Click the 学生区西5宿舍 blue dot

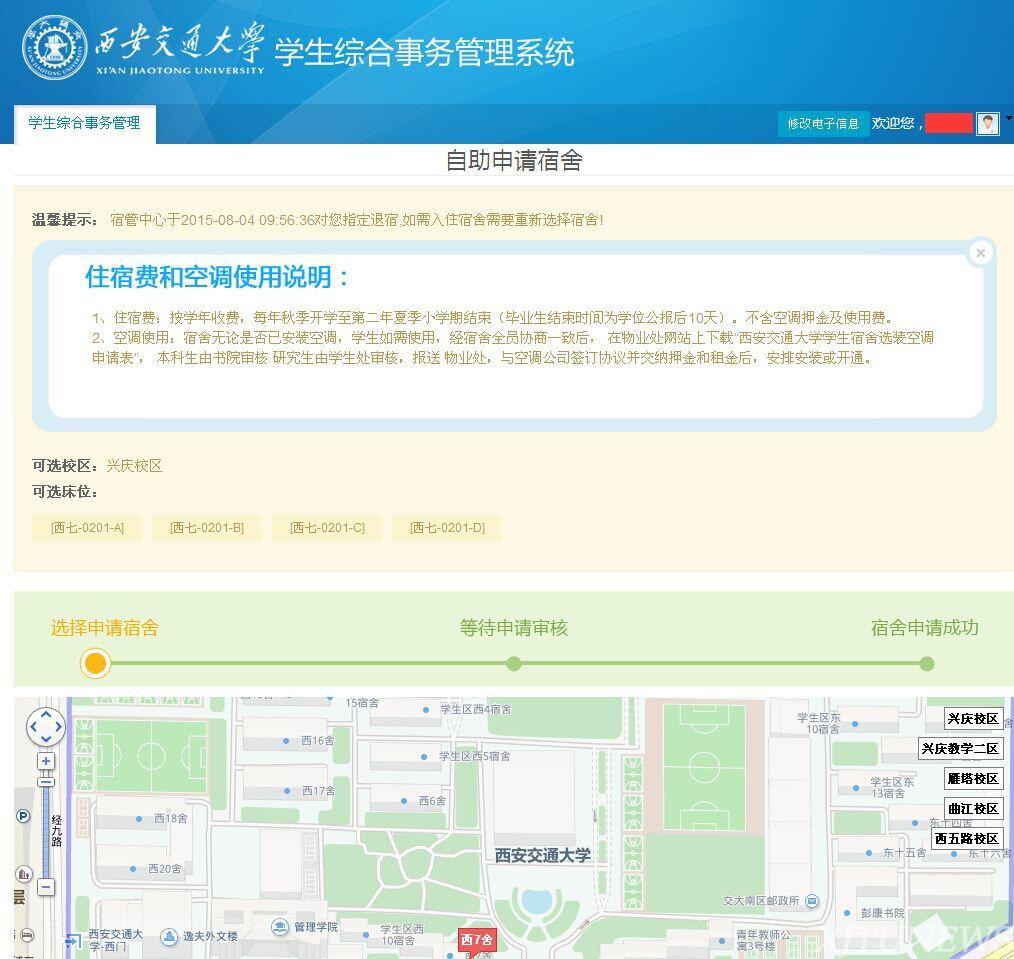pyautogui.click(x=424, y=757)
